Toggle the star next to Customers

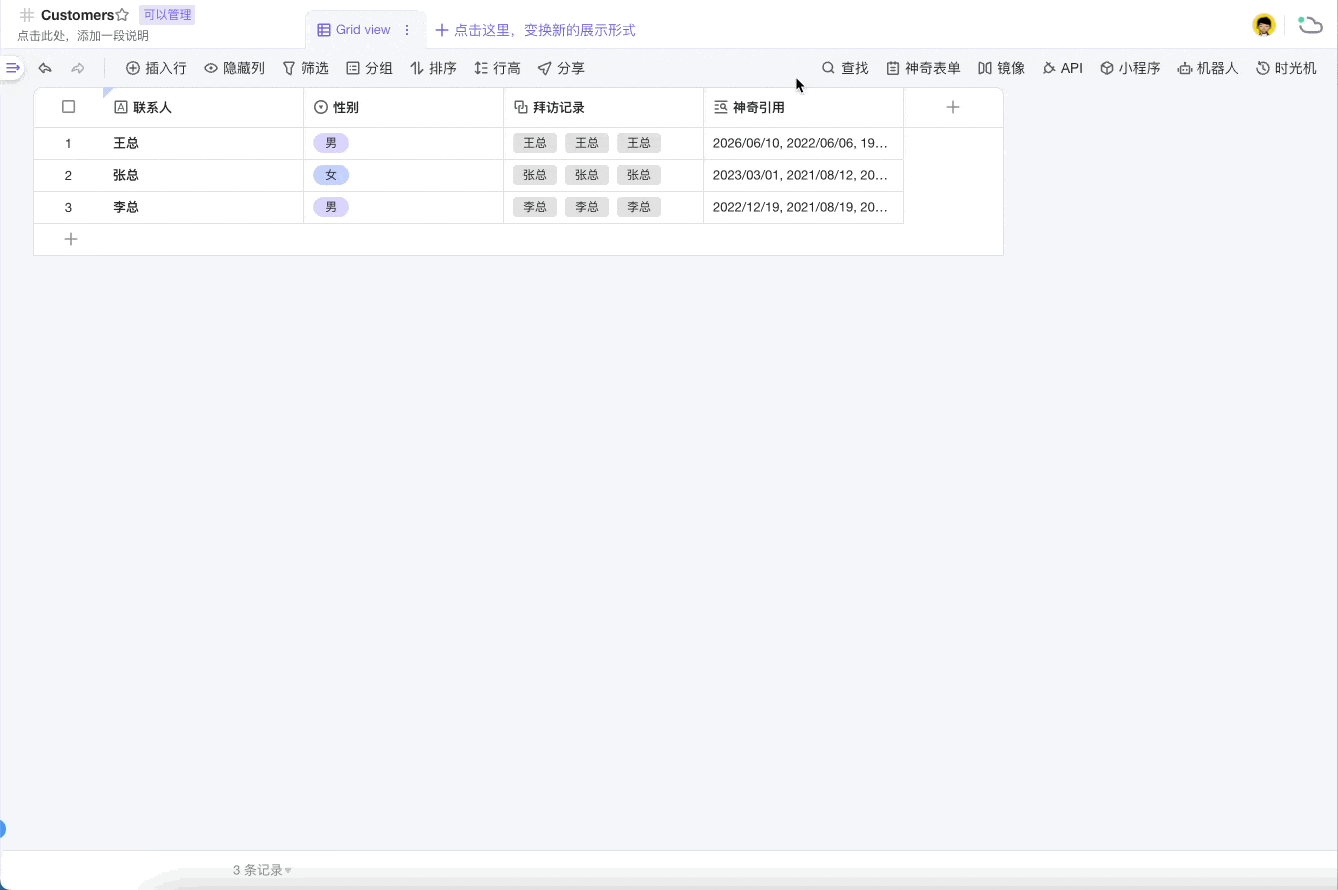click(x=123, y=14)
